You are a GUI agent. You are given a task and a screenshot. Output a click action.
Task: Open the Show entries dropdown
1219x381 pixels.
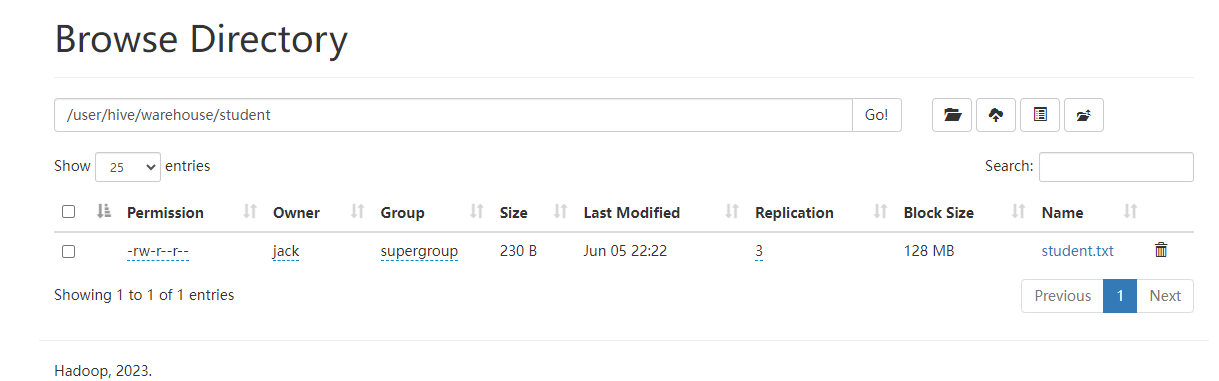click(127, 167)
